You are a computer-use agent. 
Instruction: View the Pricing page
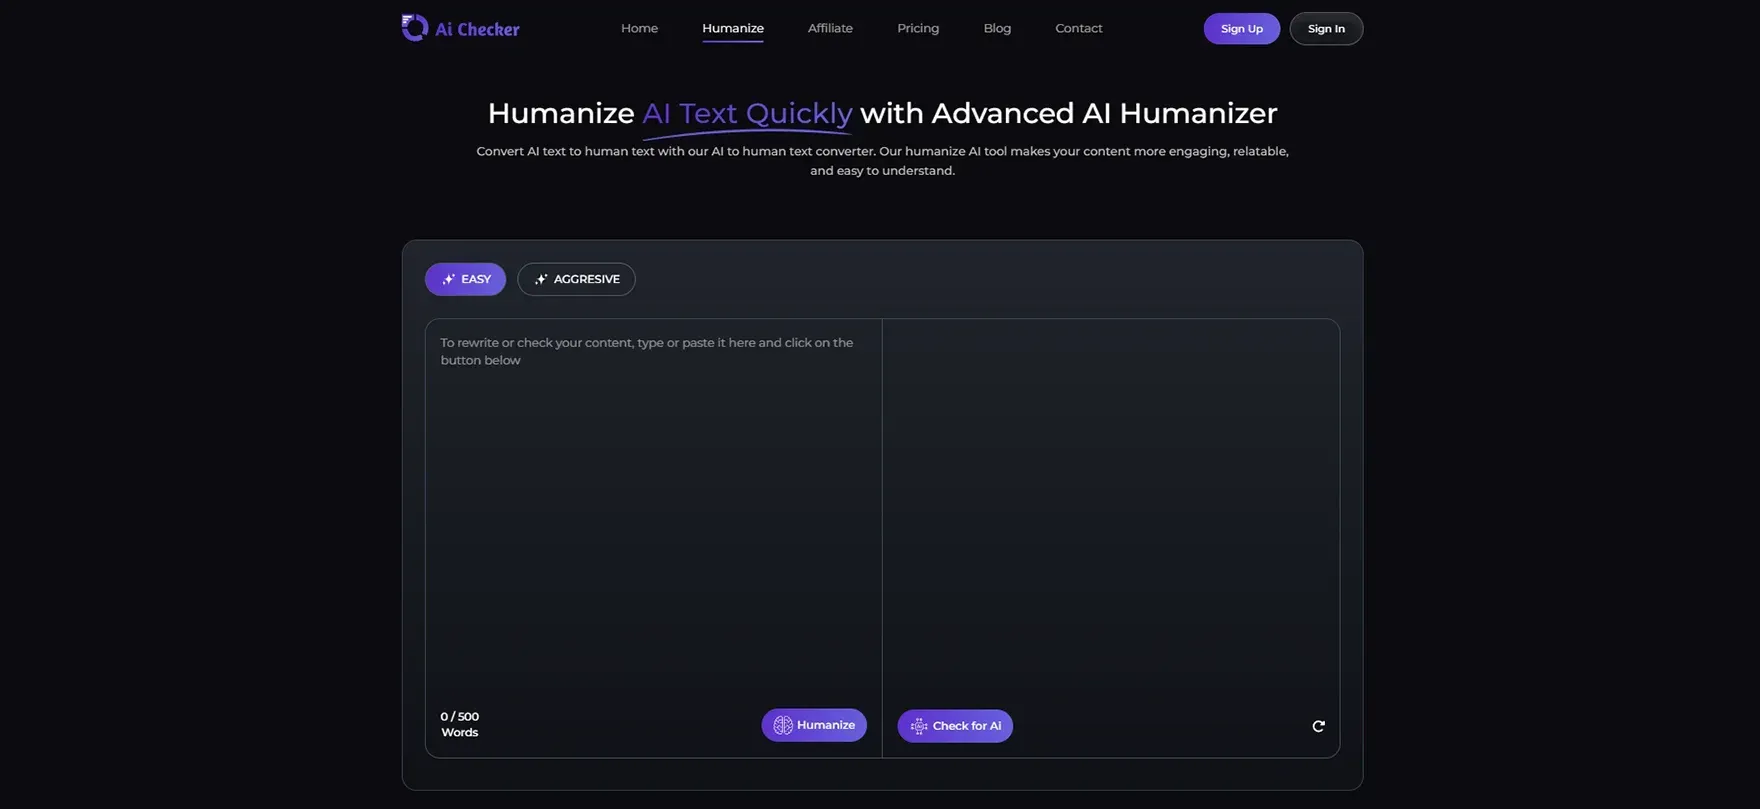(x=917, y=29)
